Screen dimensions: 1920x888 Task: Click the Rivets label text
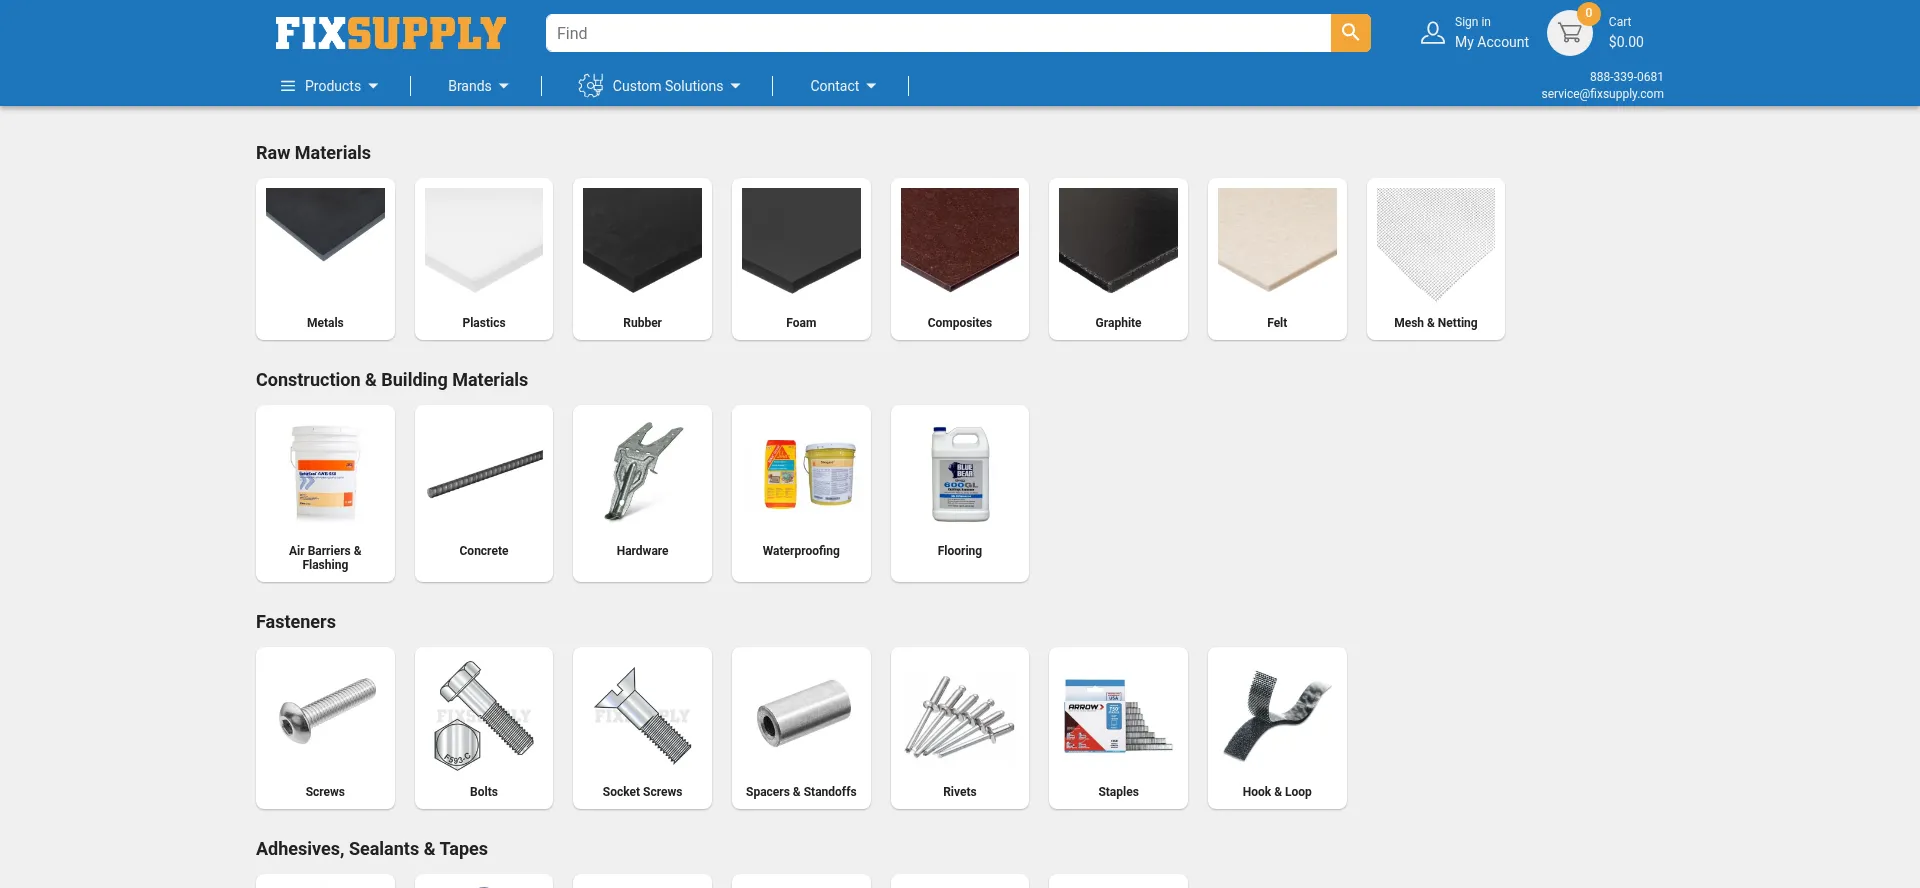[x=960, y=792]
